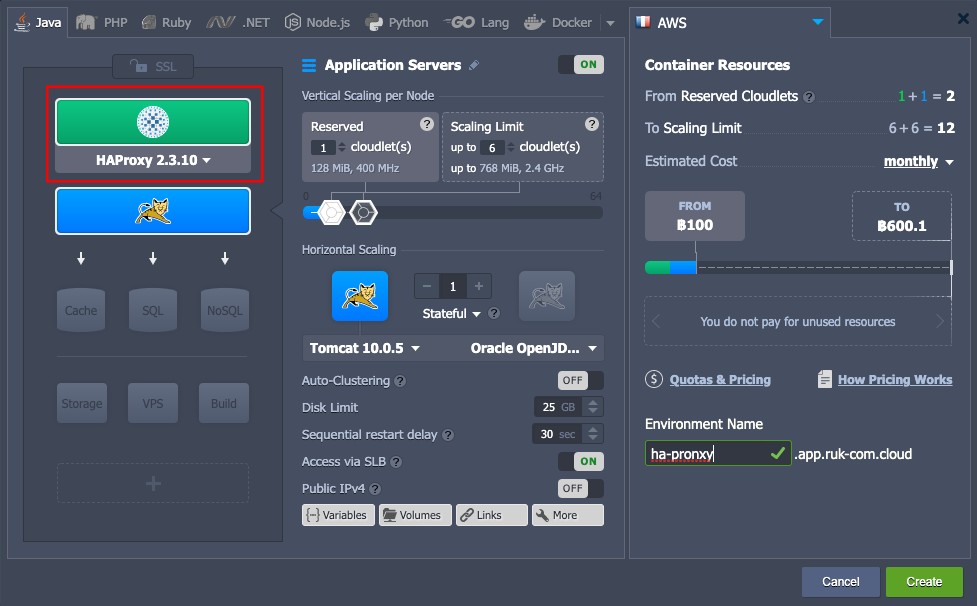977x606 pixels.
Task: Open Public IPv4 help tooltip
Action: click(375, 490)
